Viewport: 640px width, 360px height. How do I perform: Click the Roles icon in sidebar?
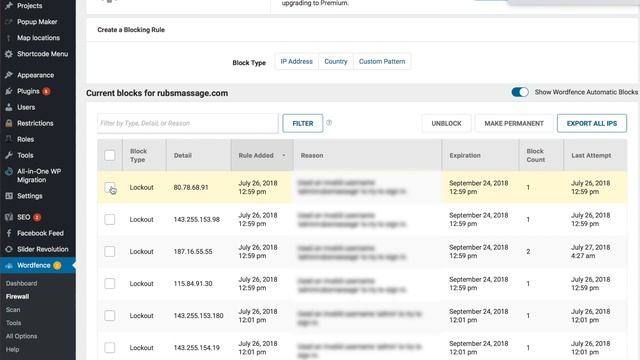[x=9, y=139]
